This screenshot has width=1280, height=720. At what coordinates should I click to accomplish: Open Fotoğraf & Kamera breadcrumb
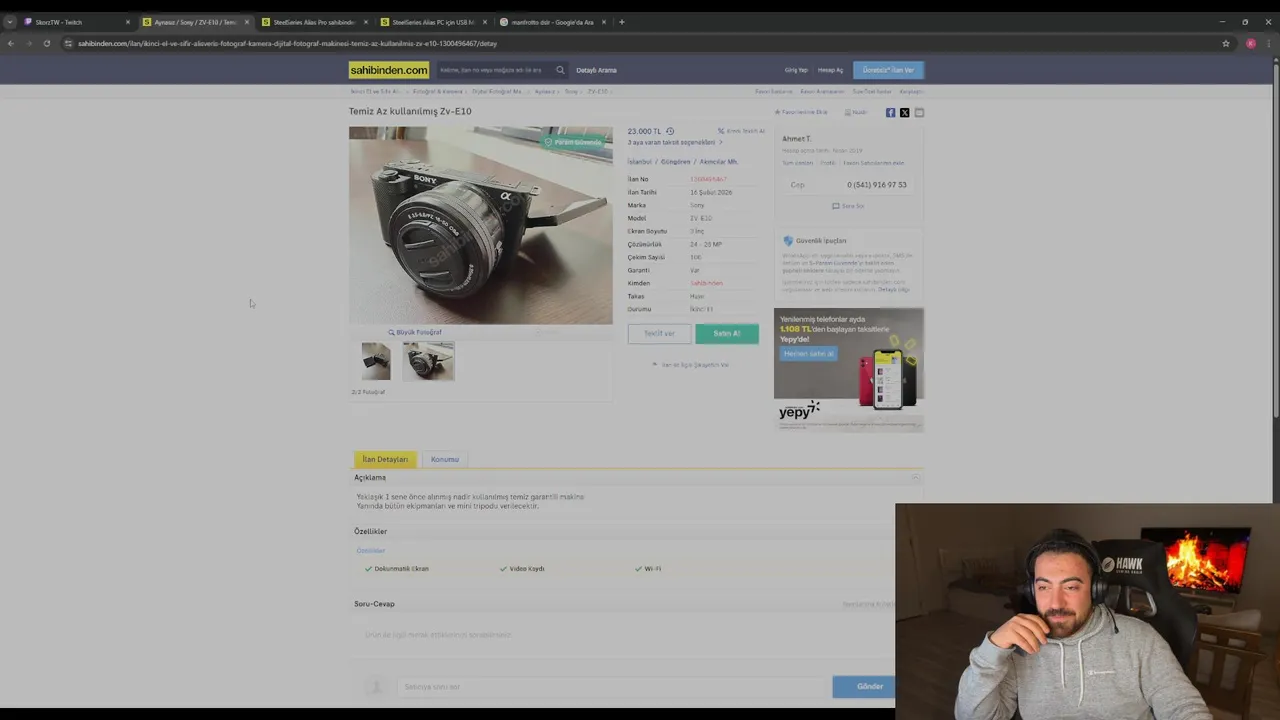[438, 91]
